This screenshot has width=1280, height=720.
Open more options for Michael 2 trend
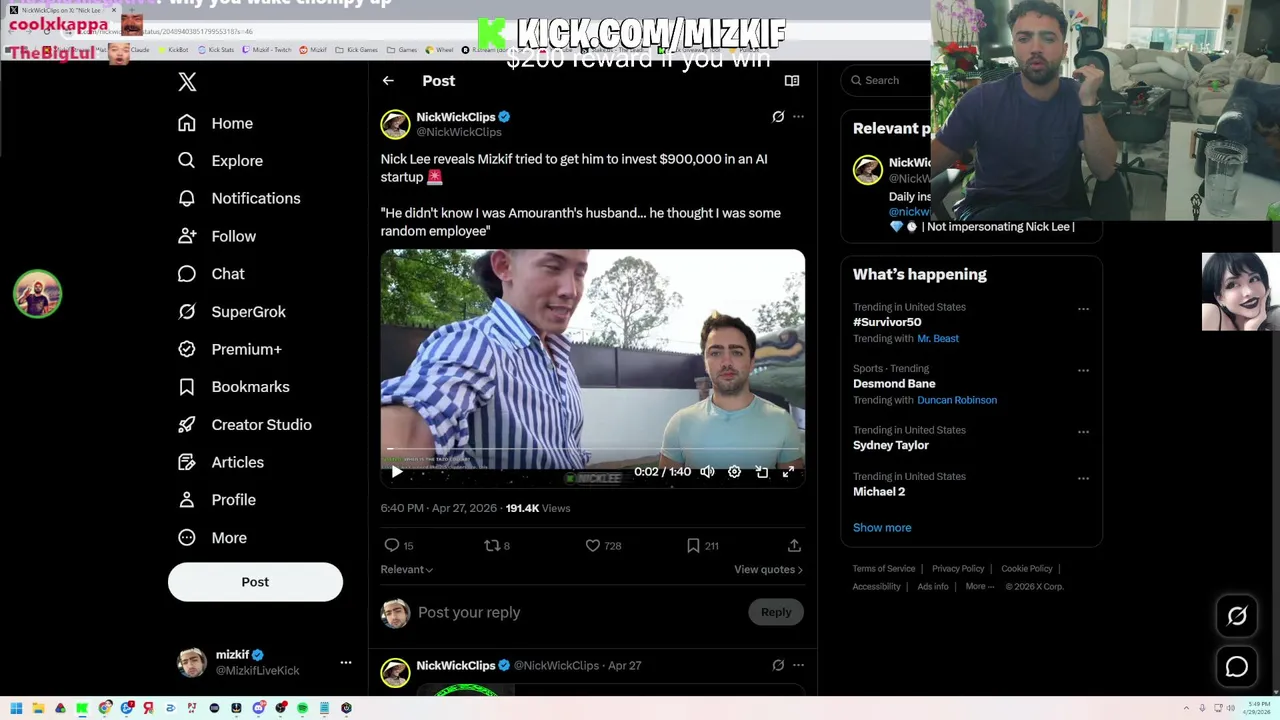point(1083,479)
